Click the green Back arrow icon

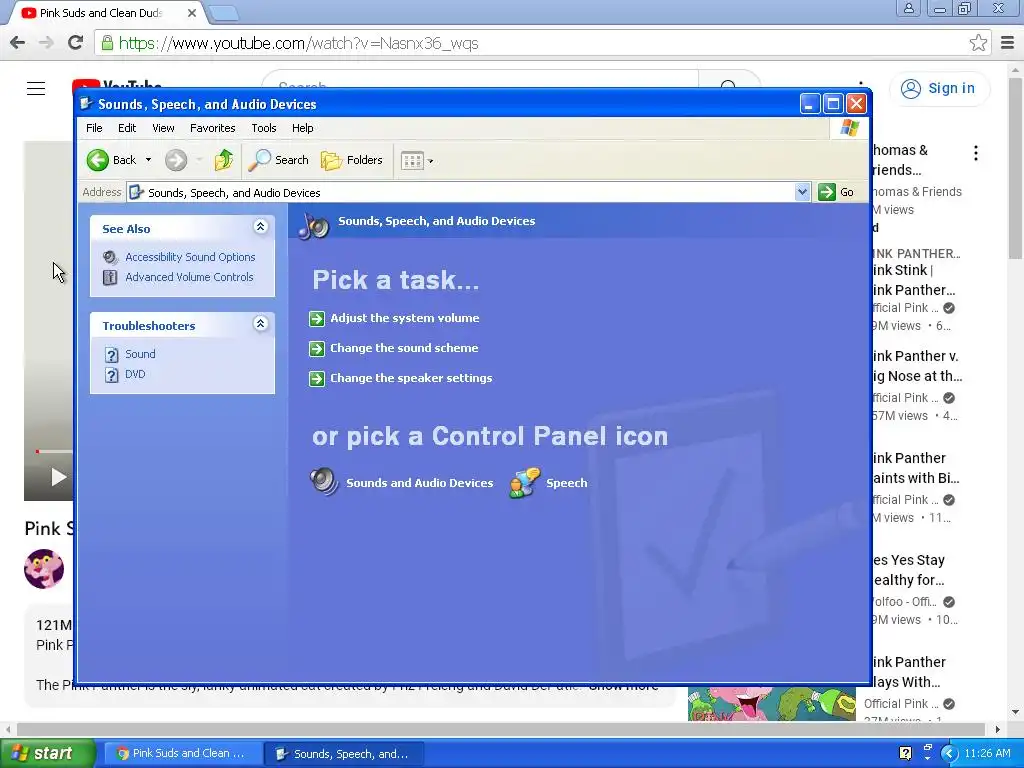point(98,160)
